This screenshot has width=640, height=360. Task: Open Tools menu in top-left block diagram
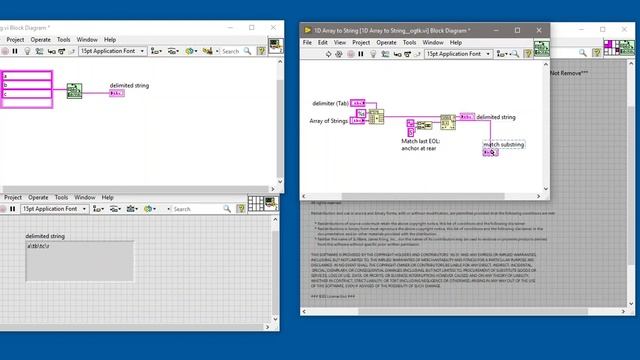[x=63, y=40]
